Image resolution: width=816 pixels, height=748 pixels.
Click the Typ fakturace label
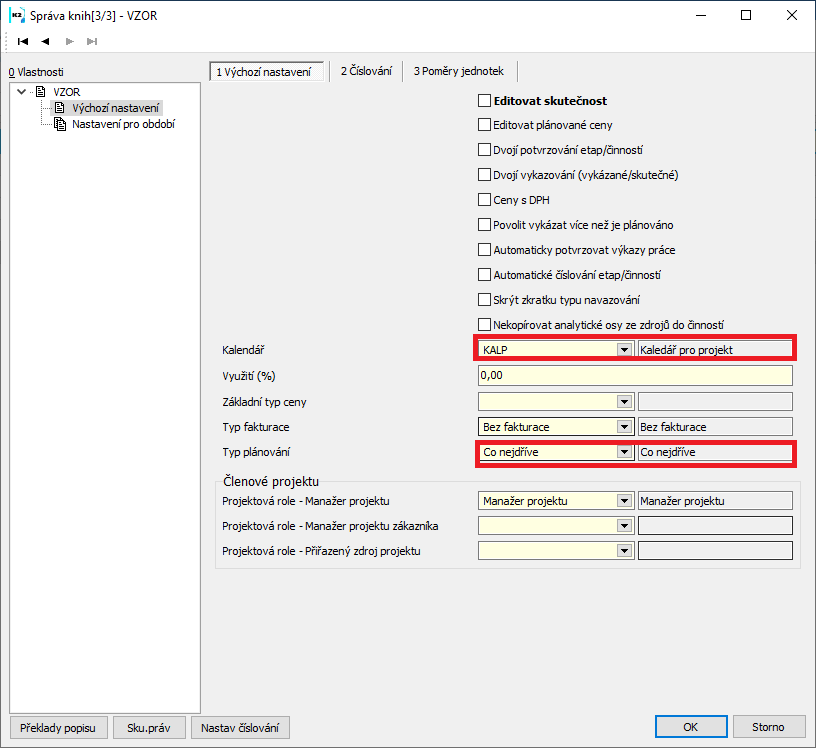[256, 427]
